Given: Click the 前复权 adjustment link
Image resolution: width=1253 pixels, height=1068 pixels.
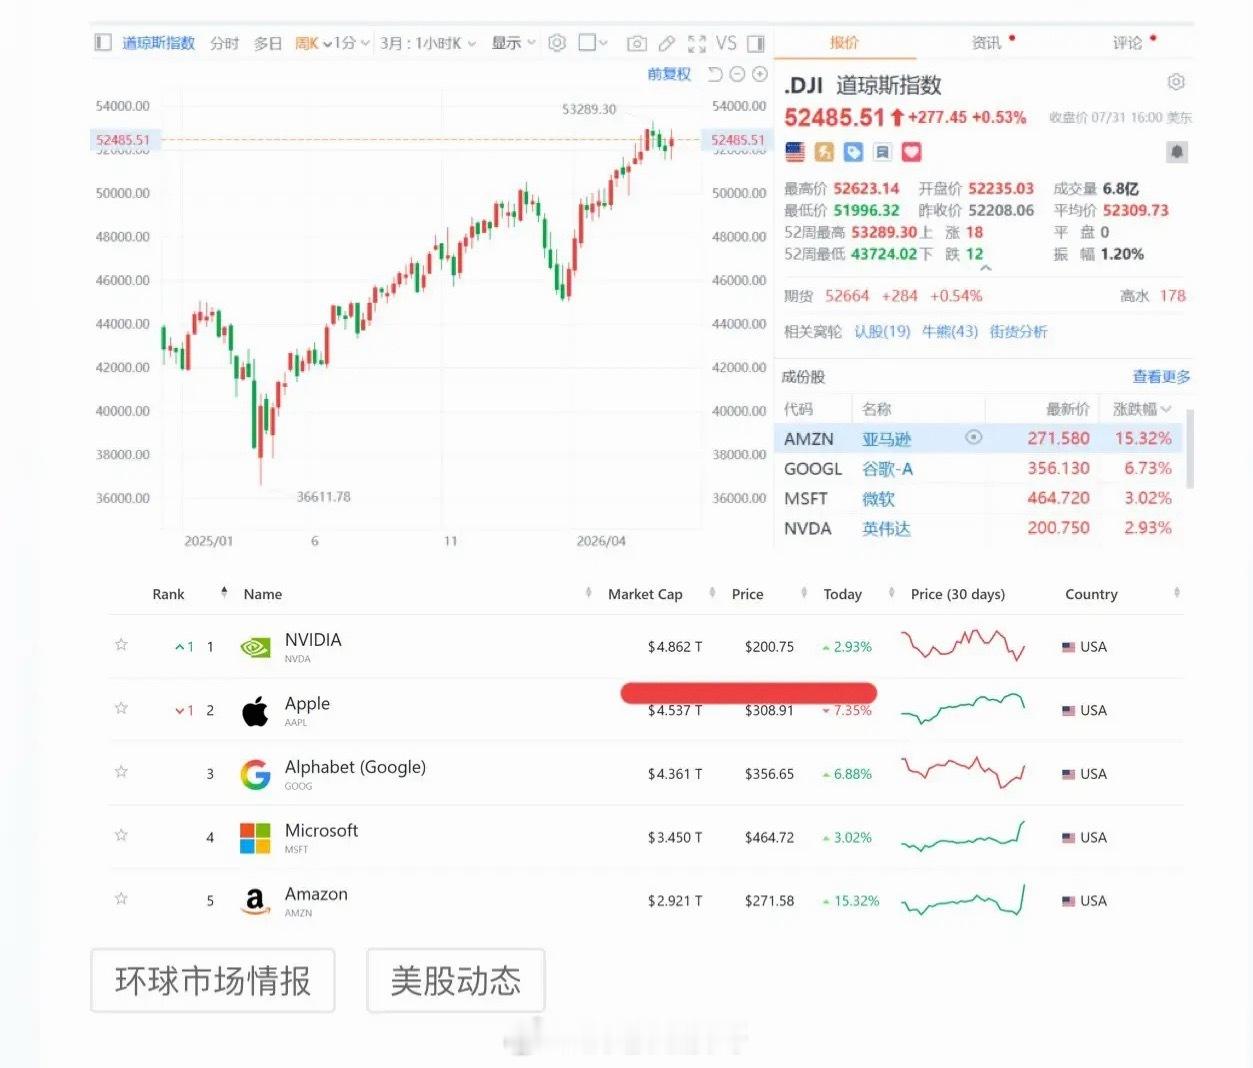Looking at the screenshot, I should click(669, 74).
